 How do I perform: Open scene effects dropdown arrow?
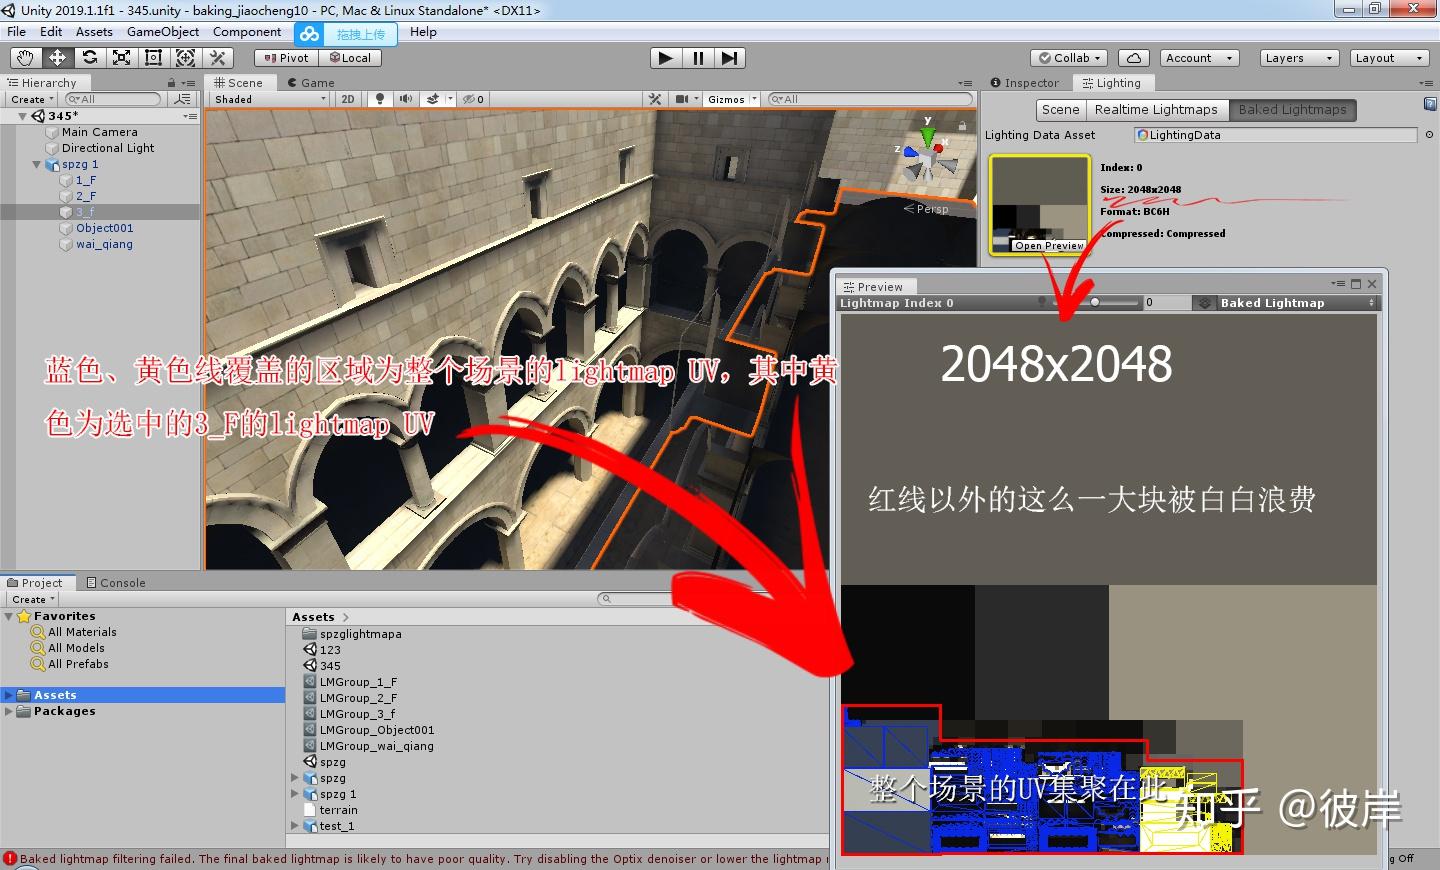(451, 99)
